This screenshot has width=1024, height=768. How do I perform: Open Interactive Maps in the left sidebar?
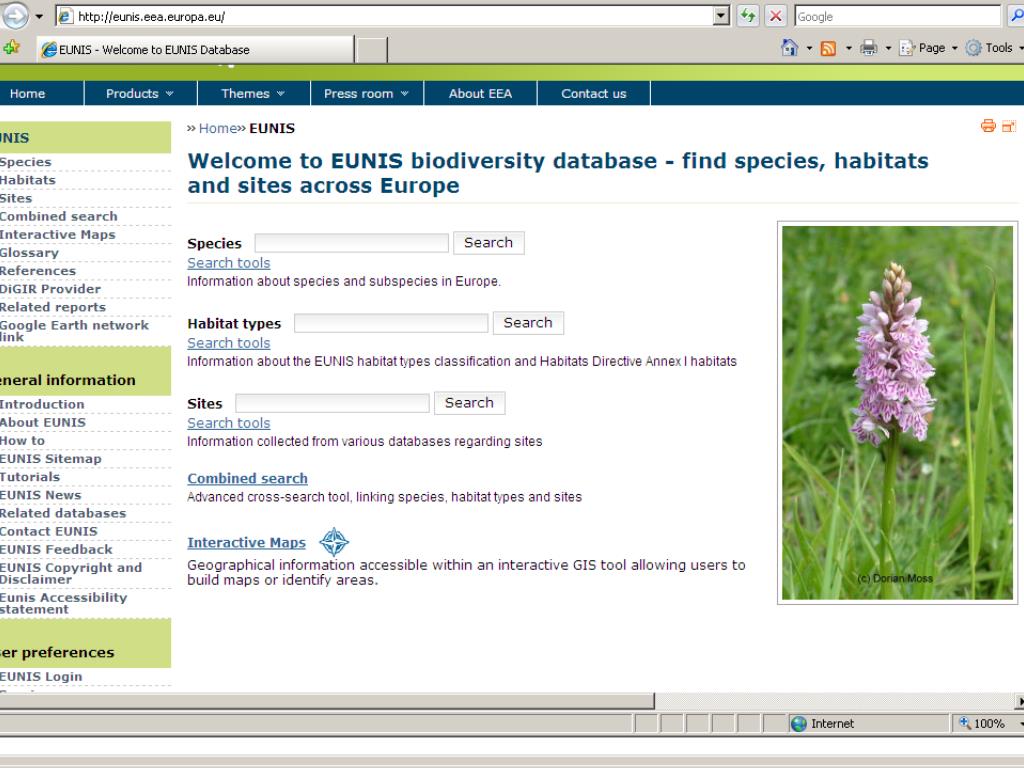pyautogui.click(x=57, y=234)
